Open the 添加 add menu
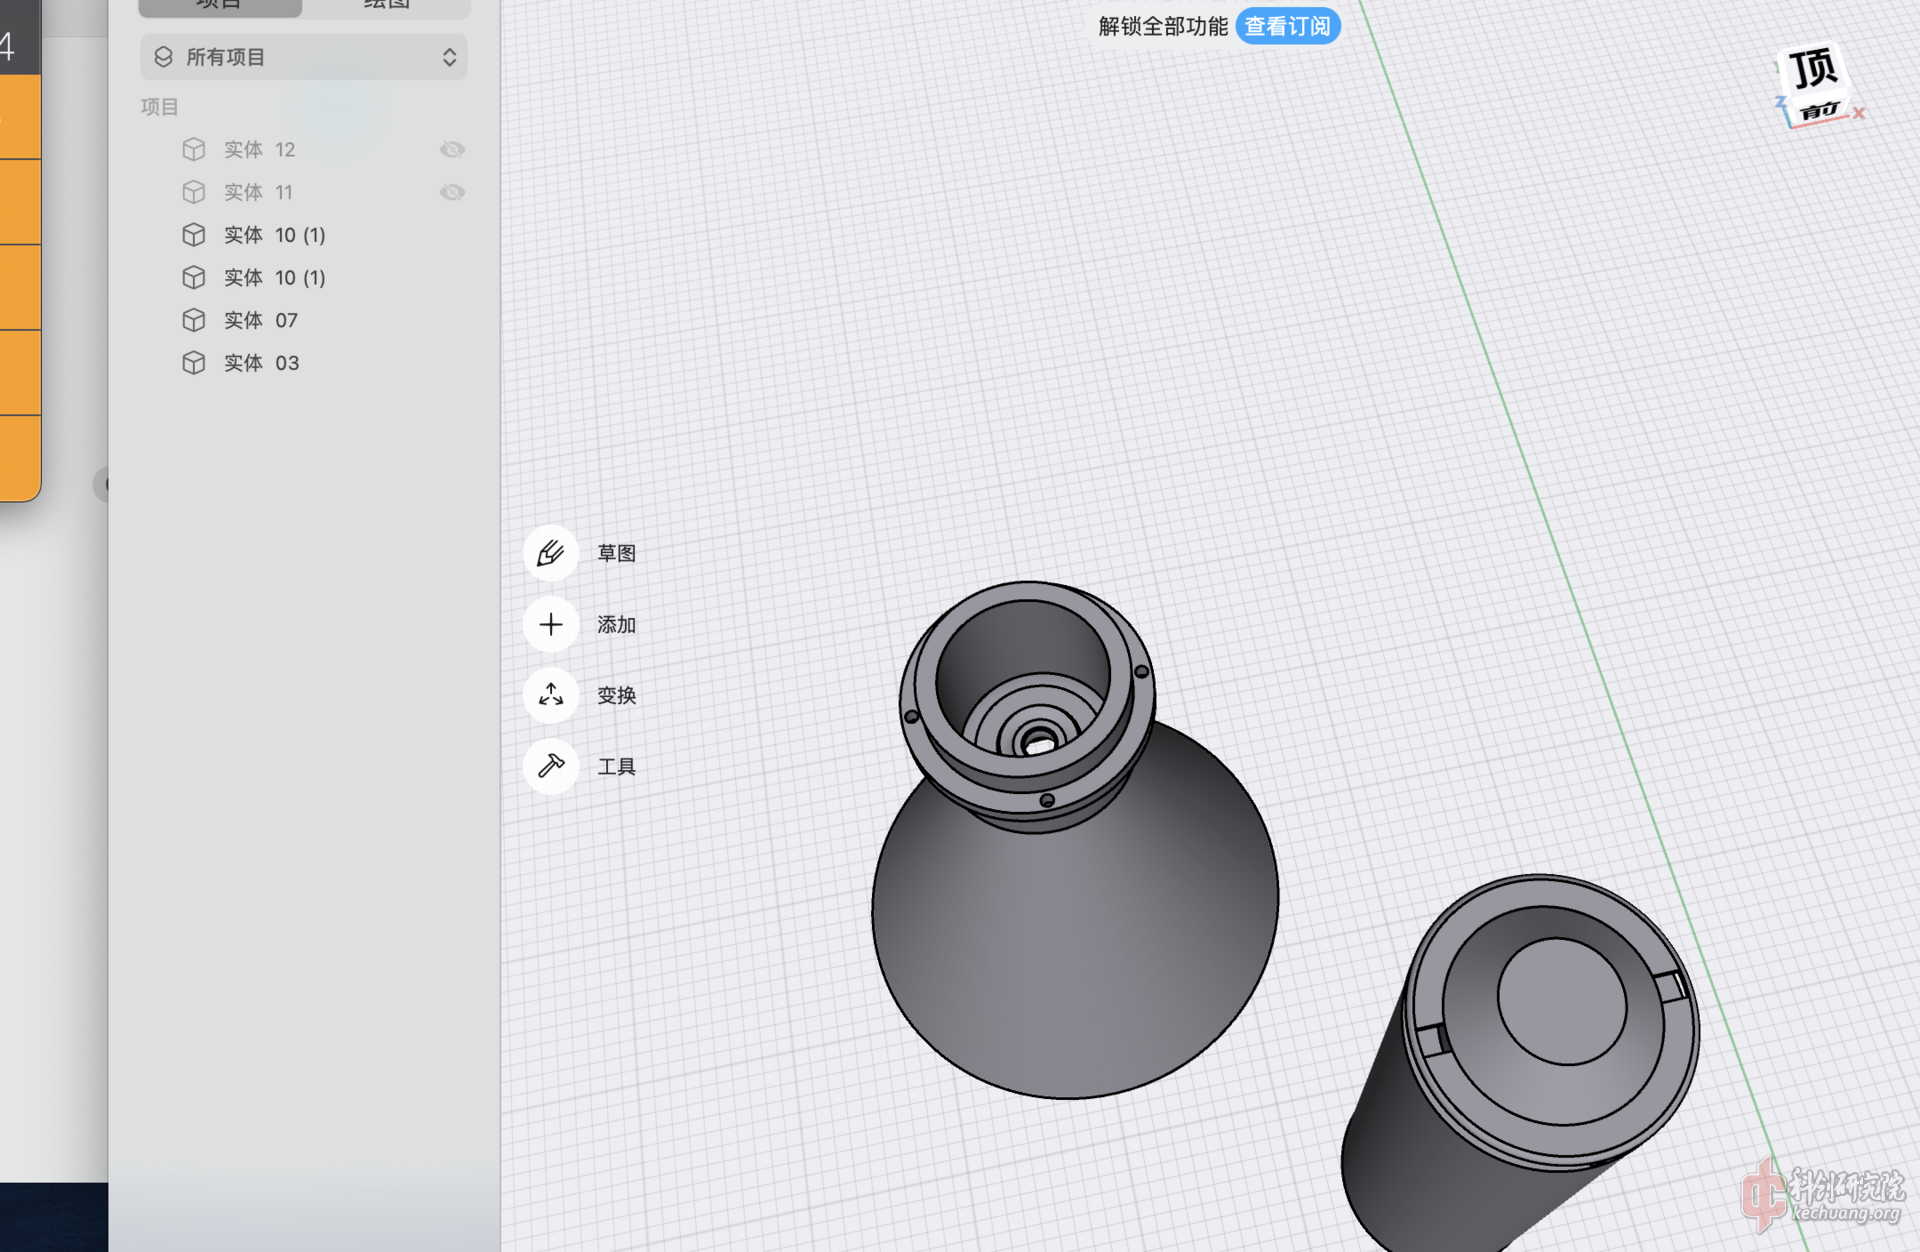The height and width of the screenshot is (1252, 1920). [551, 625]
